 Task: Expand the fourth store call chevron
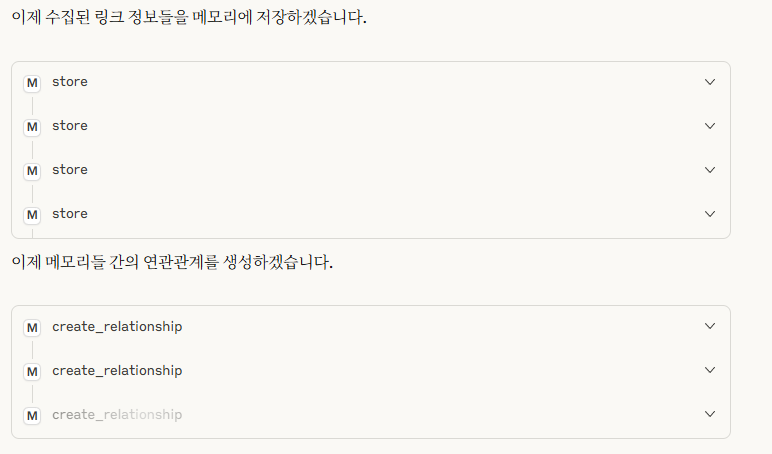pos(710,214)
